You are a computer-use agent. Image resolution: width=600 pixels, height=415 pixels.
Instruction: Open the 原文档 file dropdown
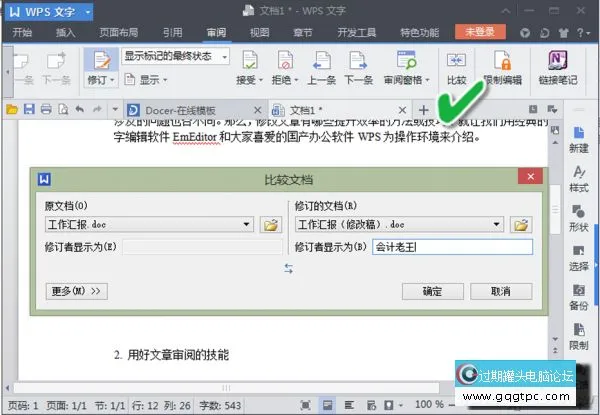(247, 225)
